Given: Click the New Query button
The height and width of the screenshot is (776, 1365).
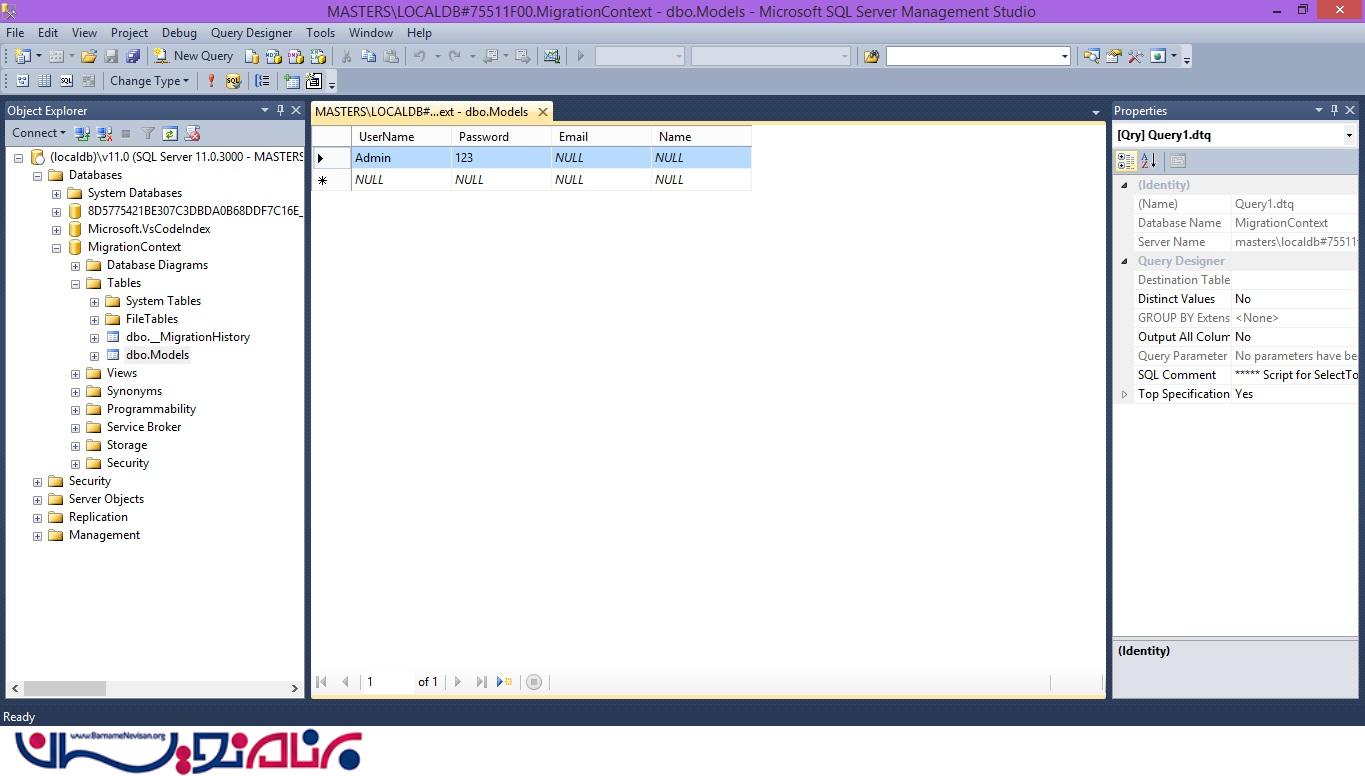Looking at the screenshot, I should (x=193, y=56).
